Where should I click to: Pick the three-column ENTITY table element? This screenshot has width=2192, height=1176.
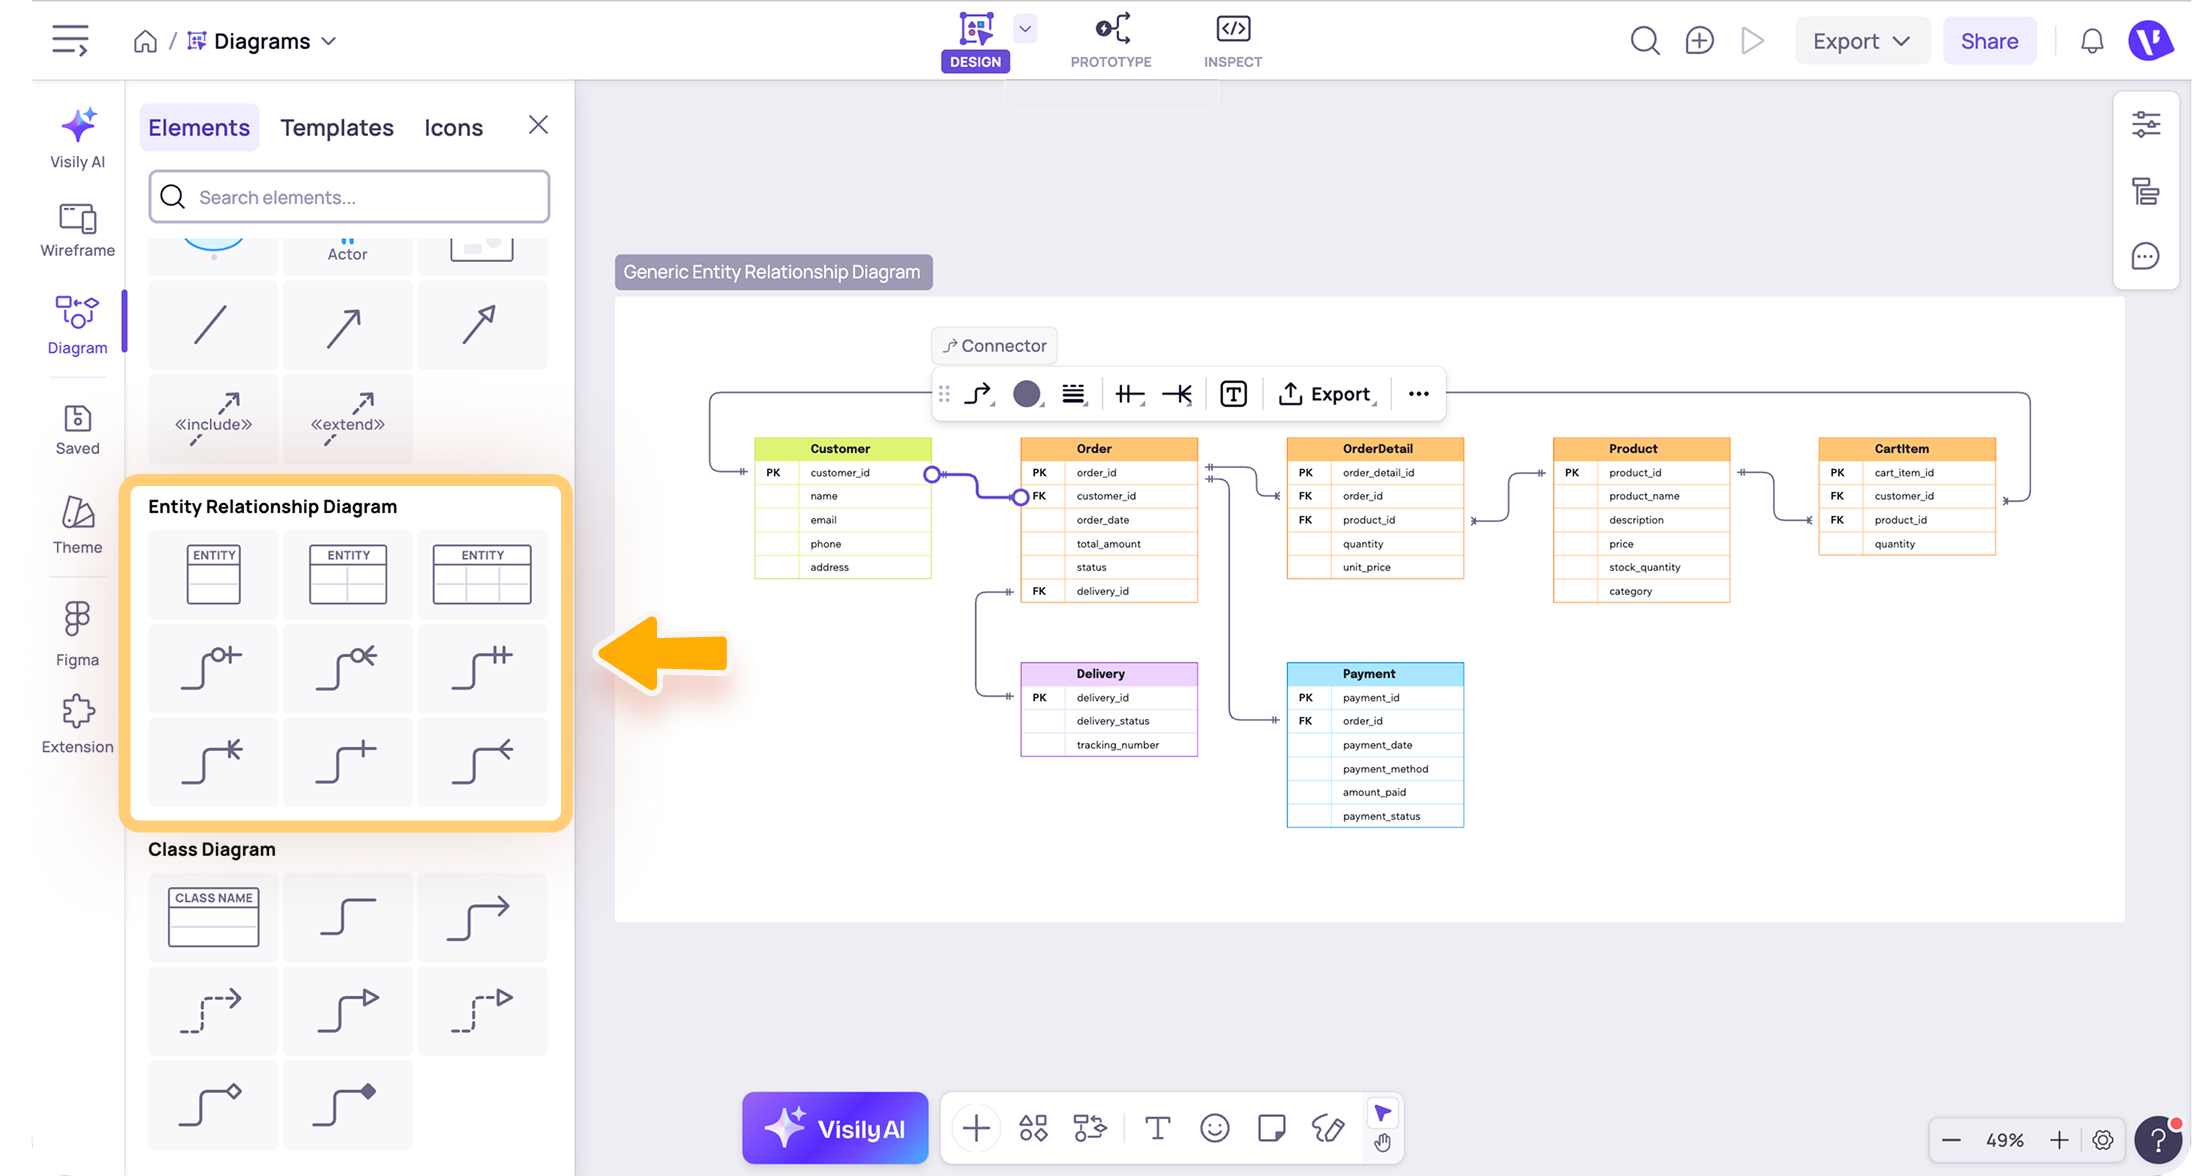482,574
